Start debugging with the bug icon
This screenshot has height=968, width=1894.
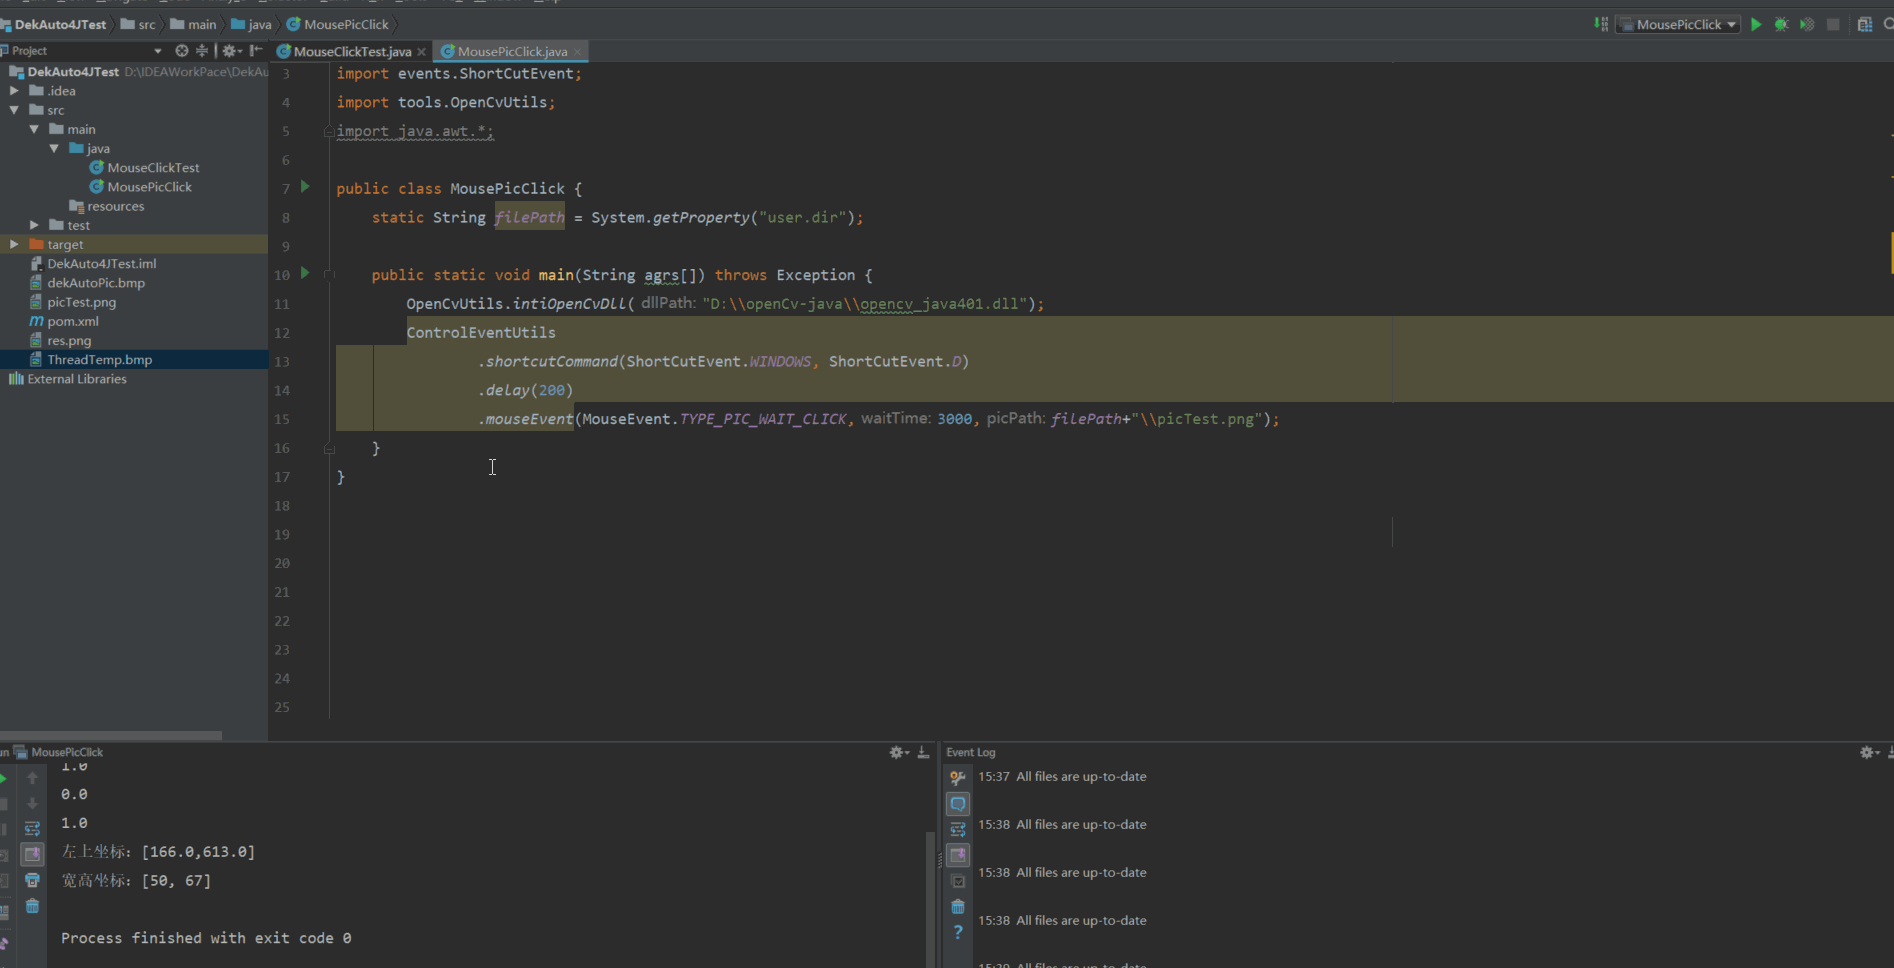1781,24
